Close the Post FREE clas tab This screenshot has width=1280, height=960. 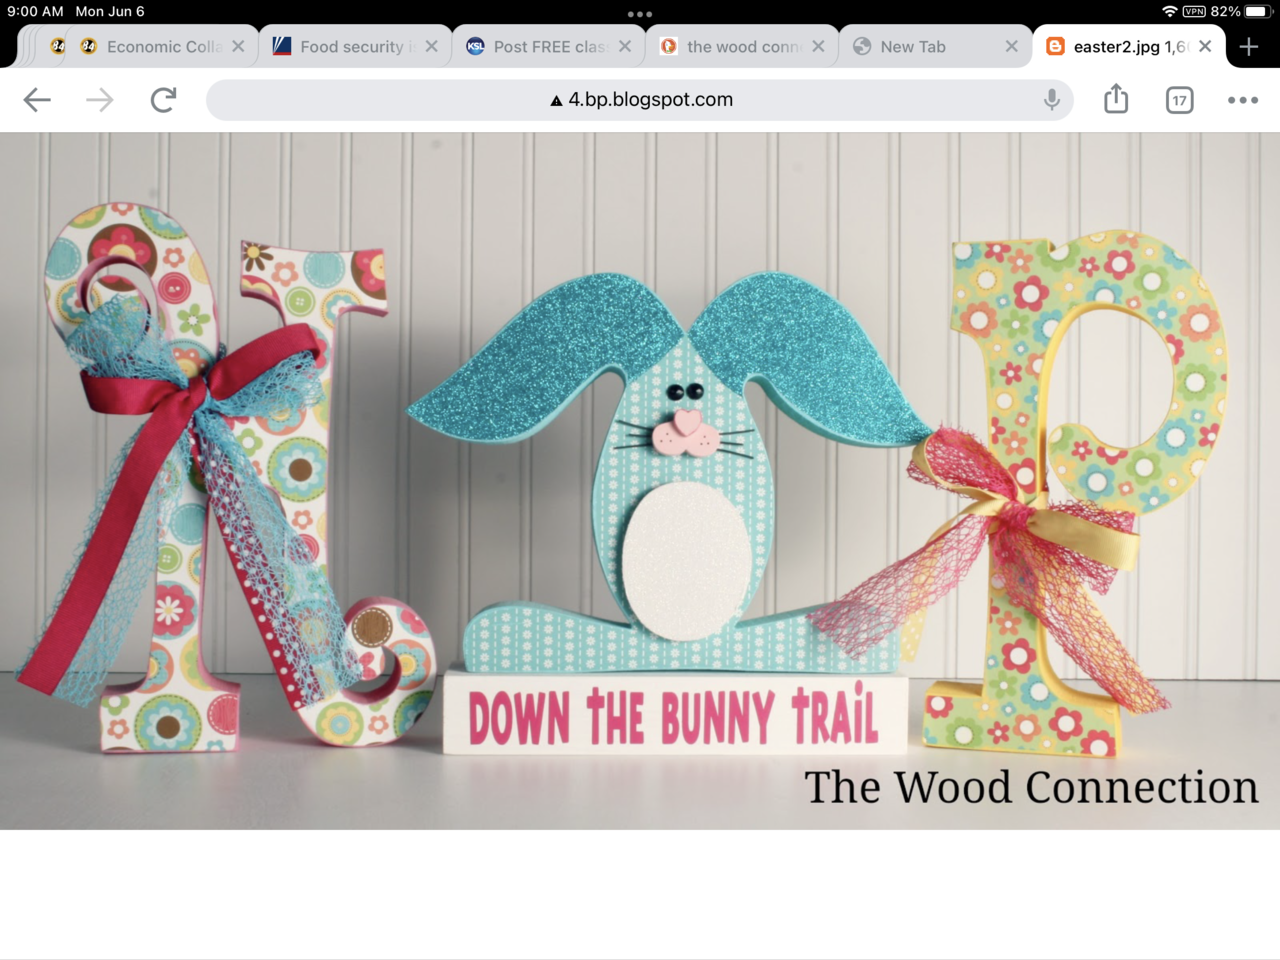(x=625, y=47)
